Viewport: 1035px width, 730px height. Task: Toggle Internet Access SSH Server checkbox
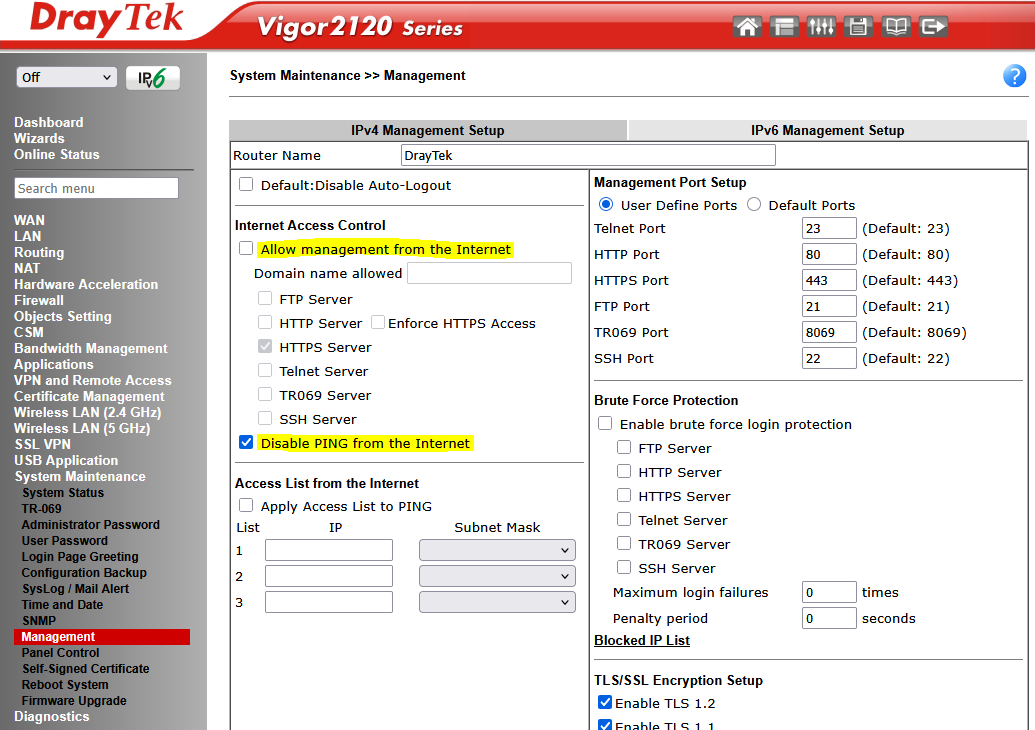pyautogui.click(x=265, y=418)
